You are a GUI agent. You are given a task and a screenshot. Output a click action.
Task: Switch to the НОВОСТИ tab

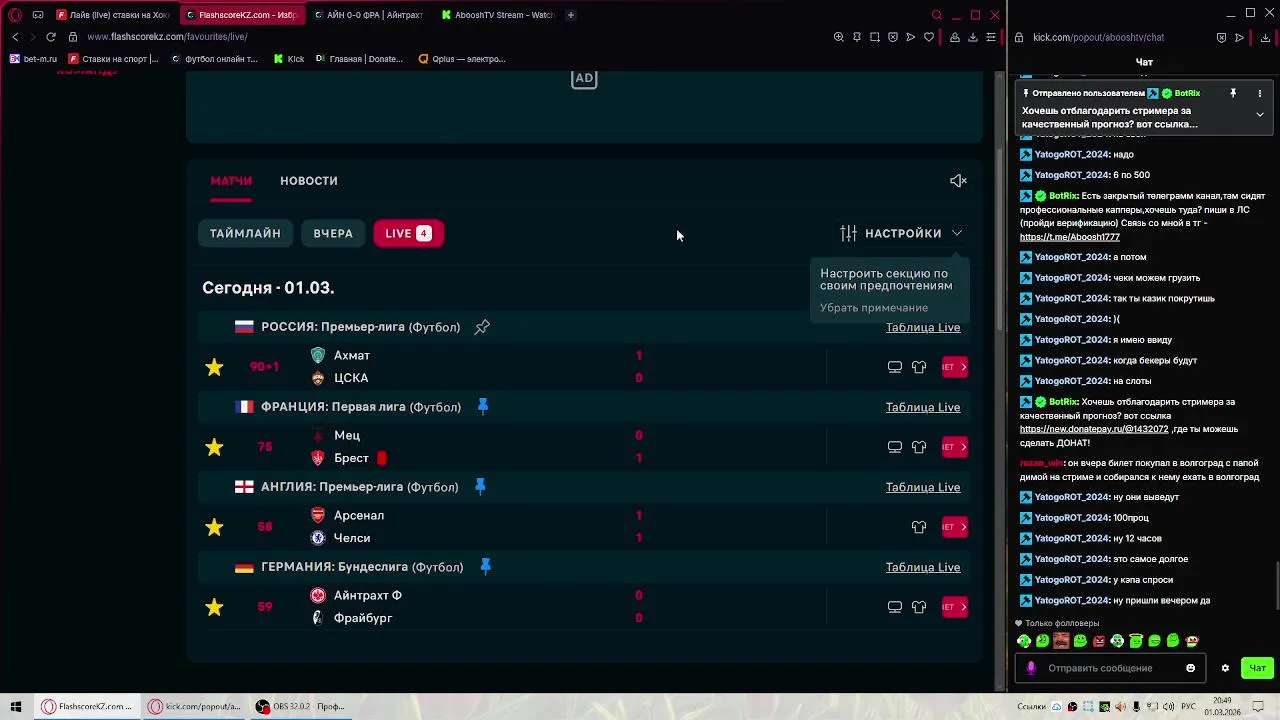[309, 181]
